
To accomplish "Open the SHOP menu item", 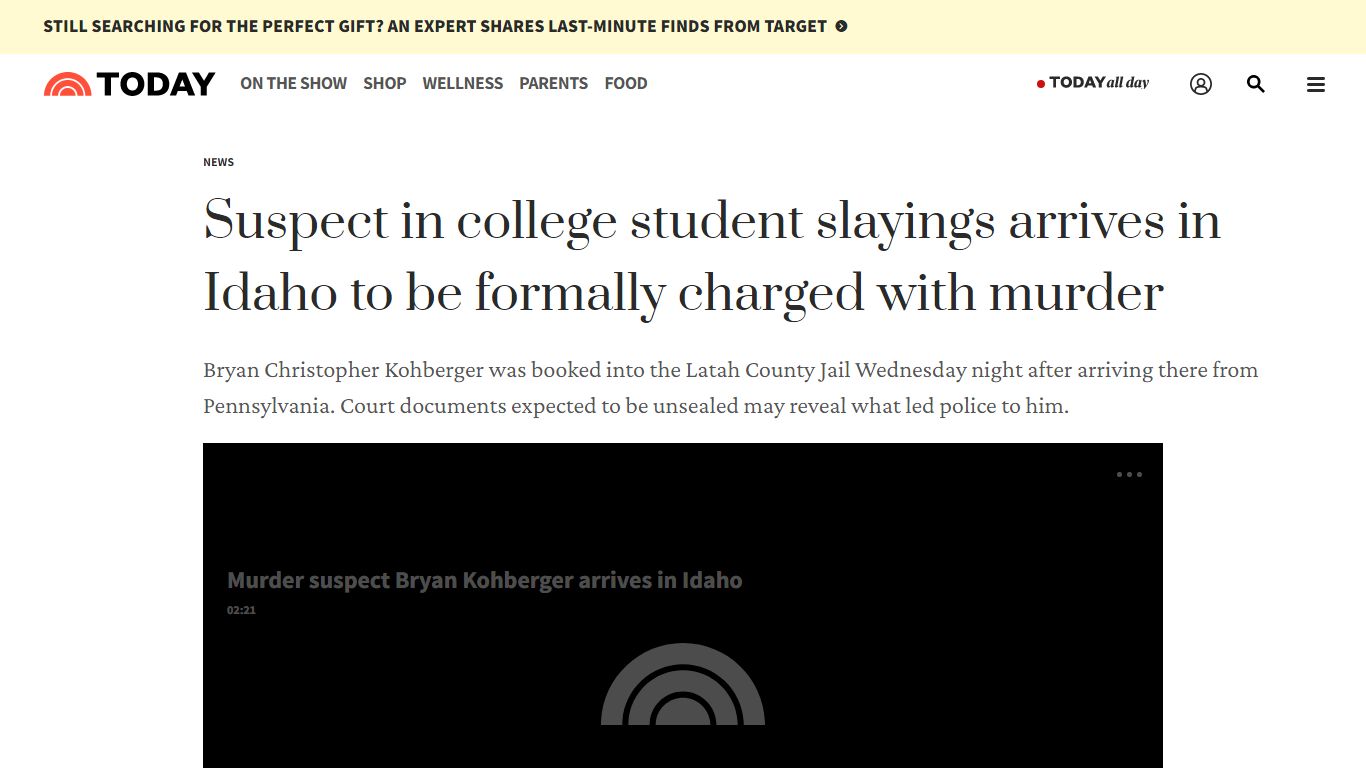I will (x=384, y=83).
